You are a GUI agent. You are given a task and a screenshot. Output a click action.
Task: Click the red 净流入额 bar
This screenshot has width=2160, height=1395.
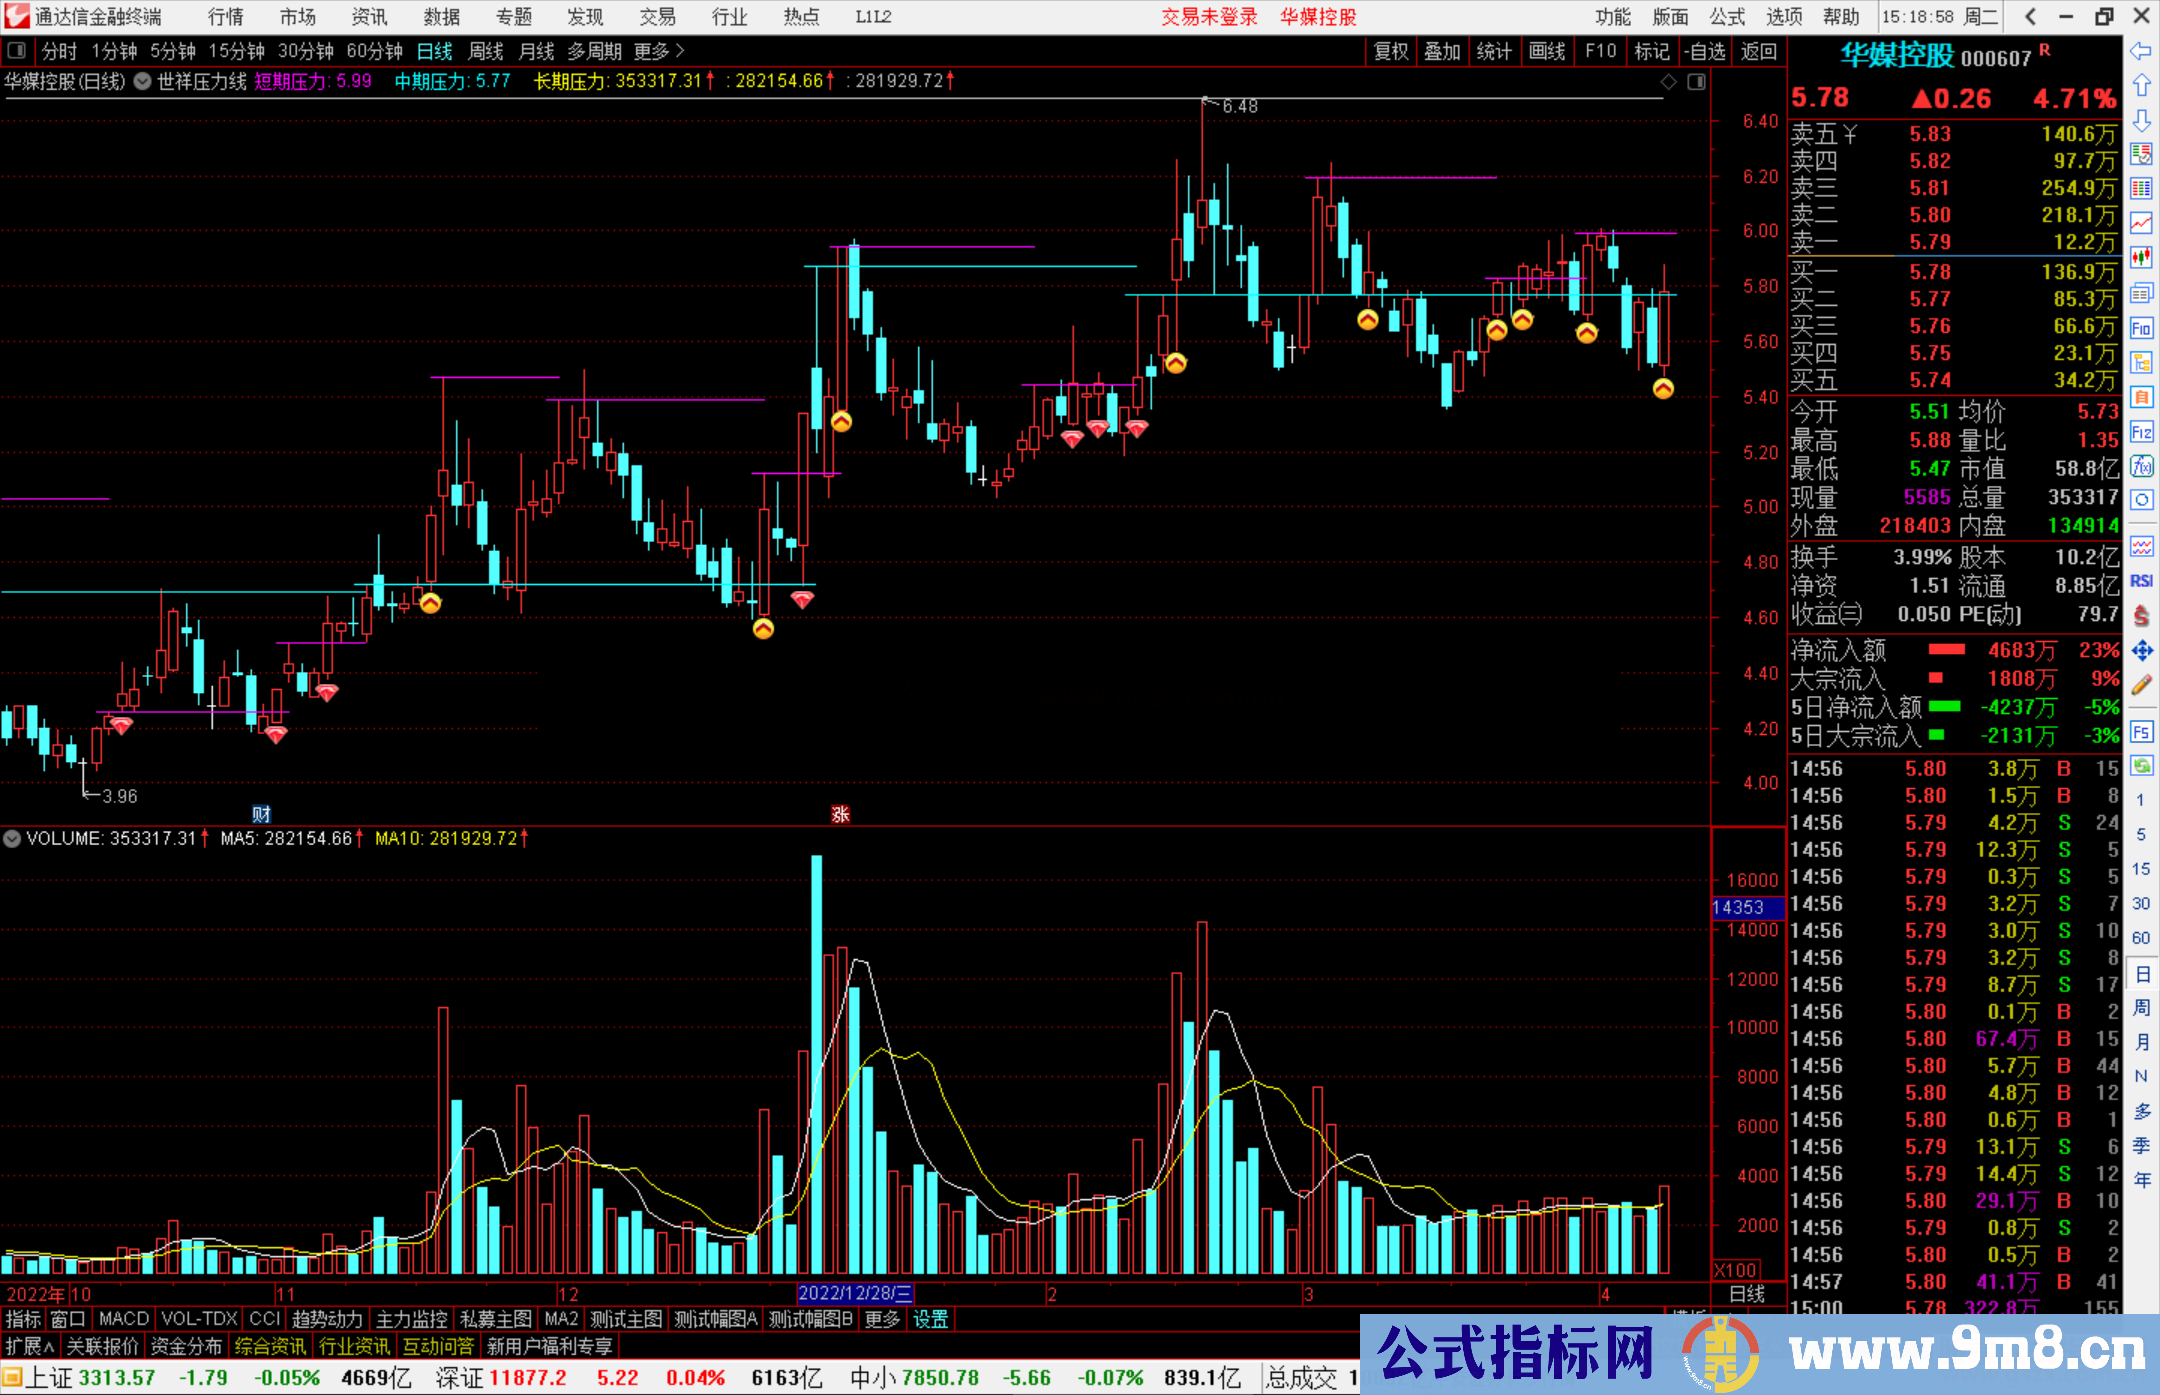[x=1946, y=650]
